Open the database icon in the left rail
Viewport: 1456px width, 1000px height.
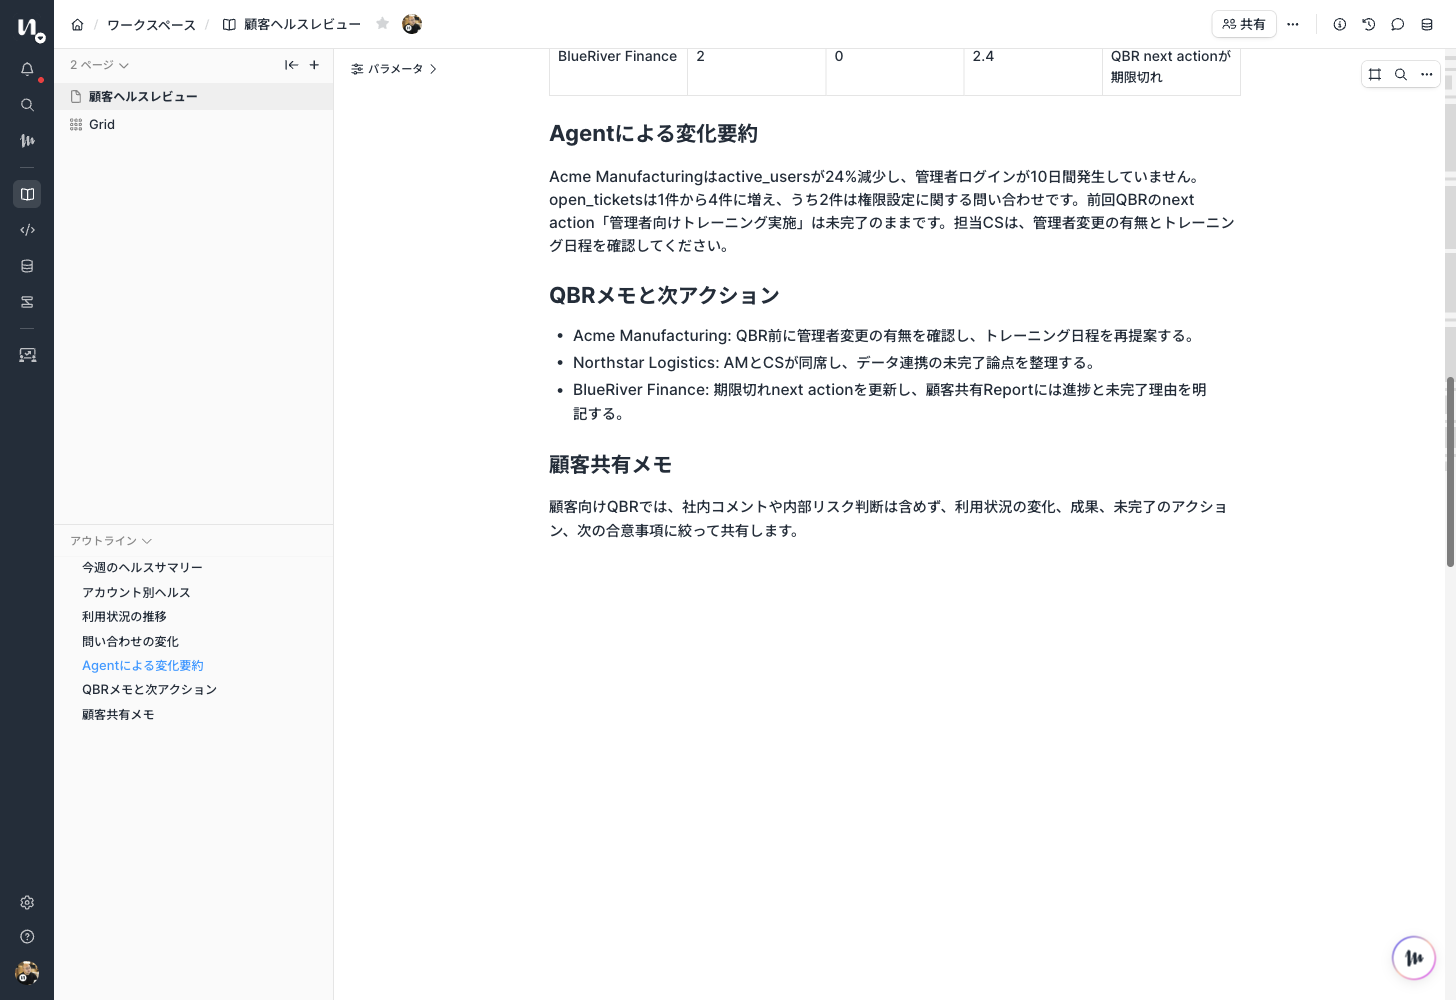click(x=27, y=266)
